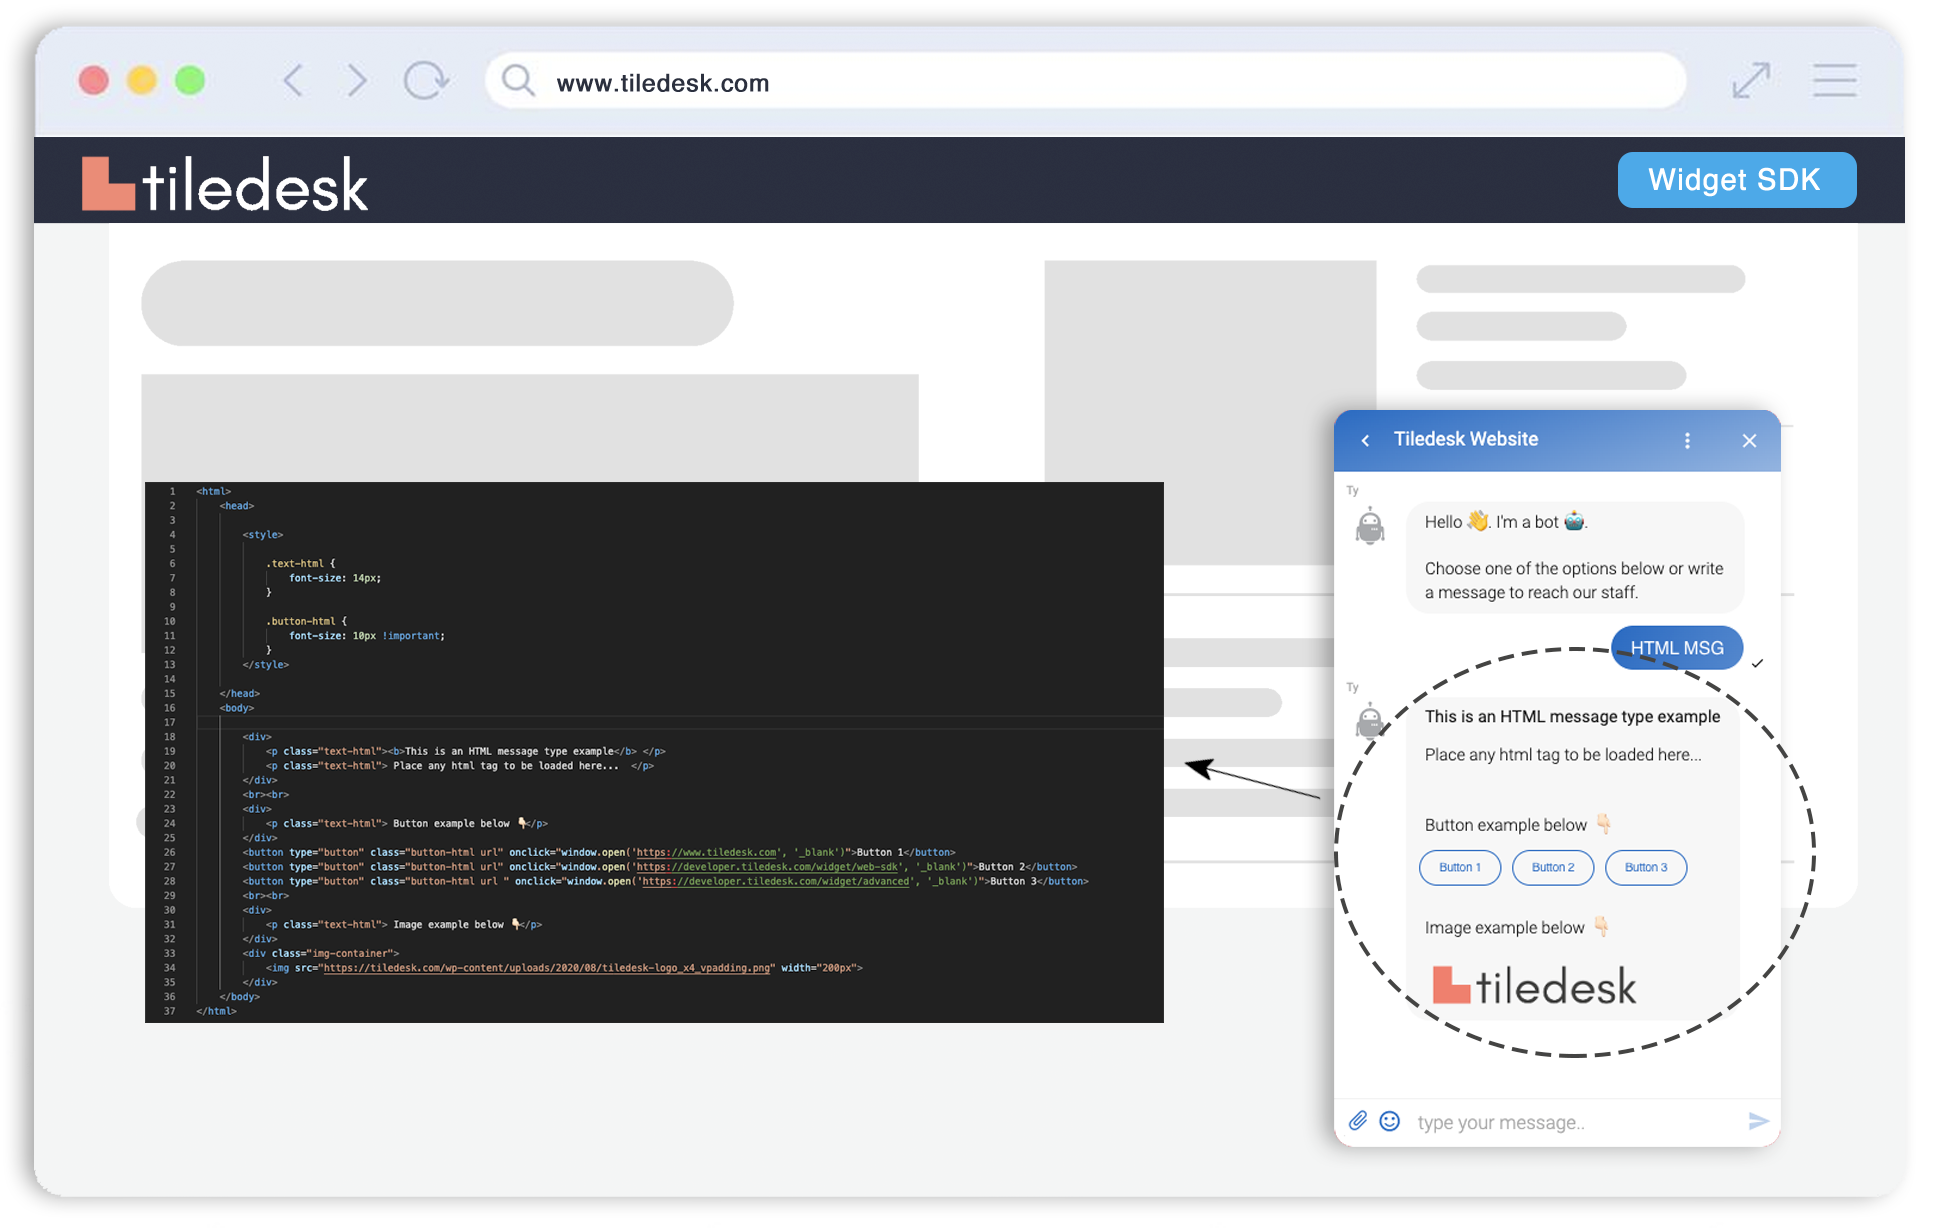Click the address bar search magnifier icon
Viewport: 1950px width, 1228px height.
[x=517, y=80]
